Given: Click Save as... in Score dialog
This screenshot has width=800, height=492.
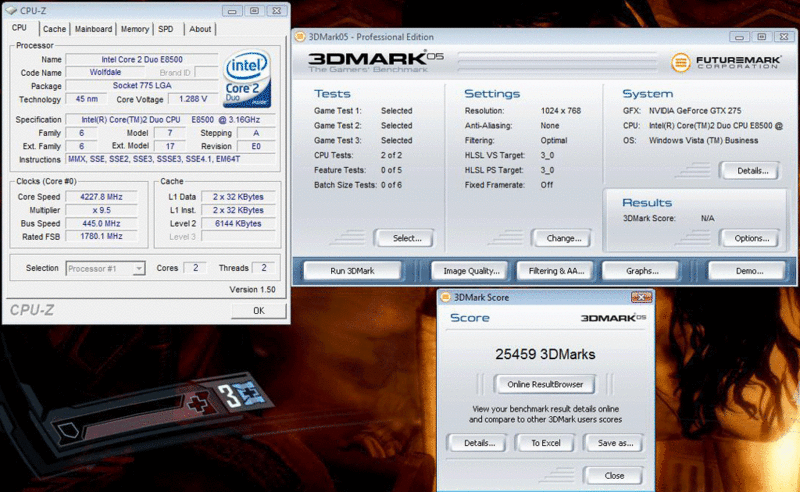Looking at the screenshot, I should pyautogui.click(x=615, y=443).
